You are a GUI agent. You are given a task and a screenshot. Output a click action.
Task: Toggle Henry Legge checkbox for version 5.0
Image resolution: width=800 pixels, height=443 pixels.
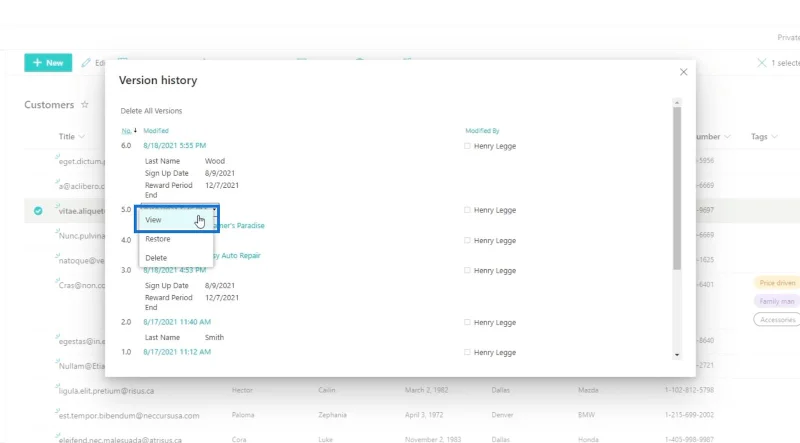[467, 210]
